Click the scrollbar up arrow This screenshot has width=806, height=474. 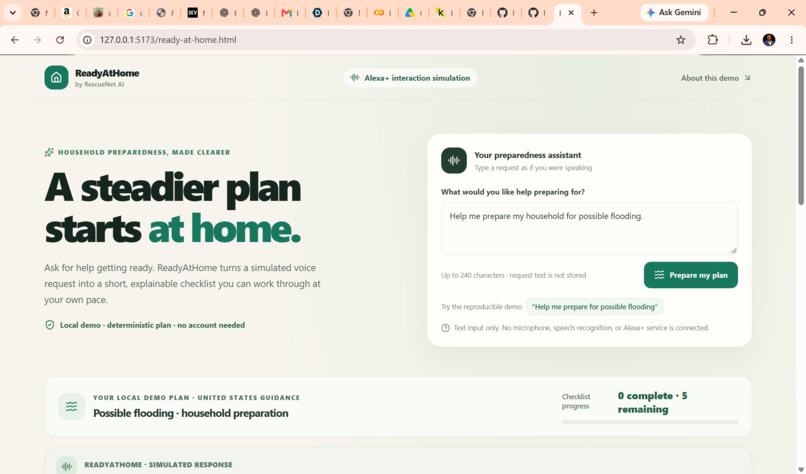point(801,60)
